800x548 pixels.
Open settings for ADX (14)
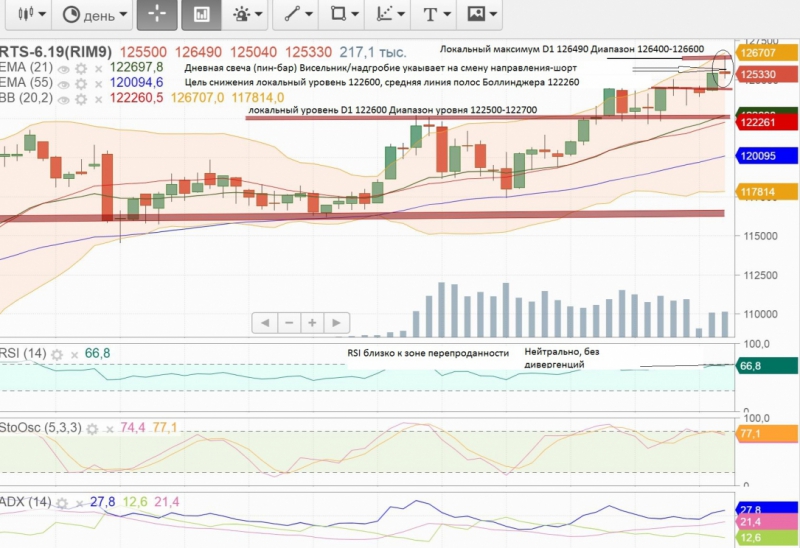[x=62, y=504]
